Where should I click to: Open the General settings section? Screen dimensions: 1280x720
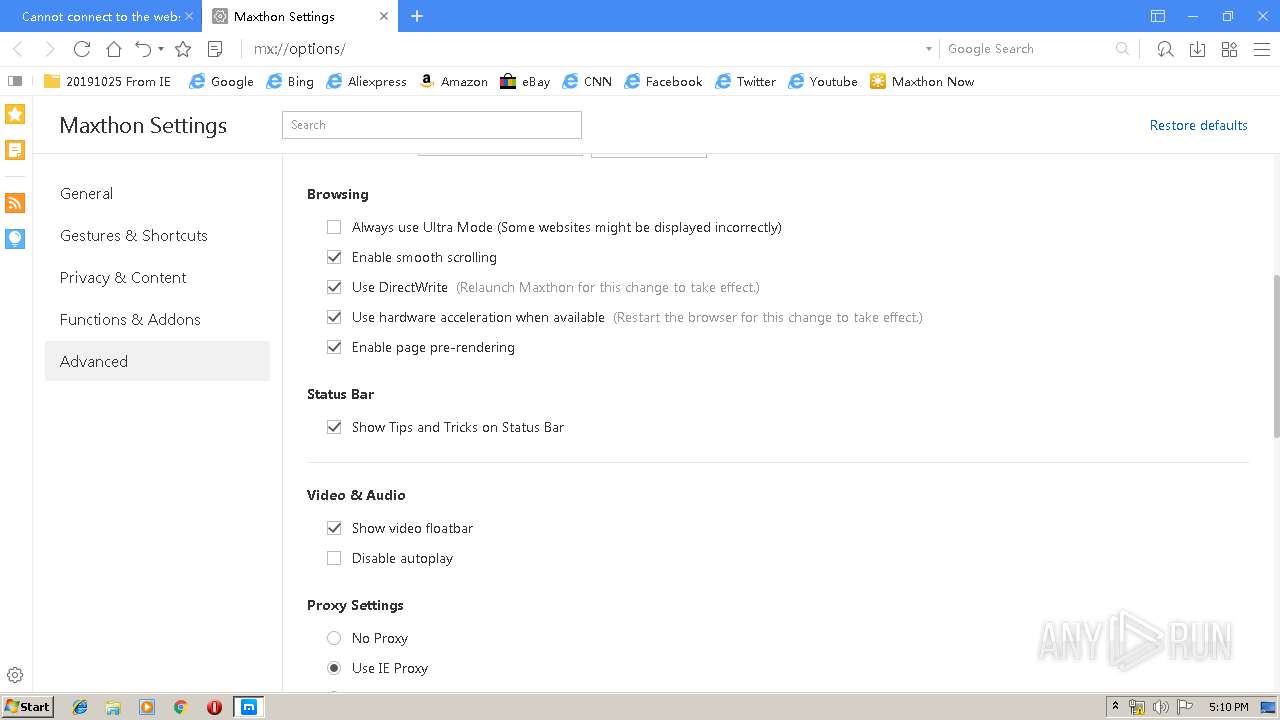click(x=157, y=194)
